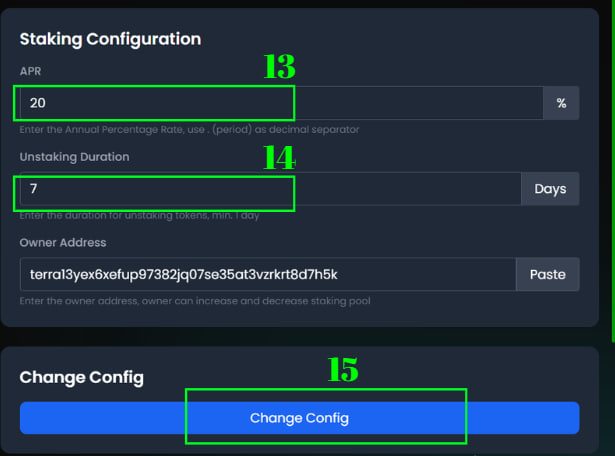Click the Days unit box
This screenshot has height=456, width=615.
coord(550,189)
